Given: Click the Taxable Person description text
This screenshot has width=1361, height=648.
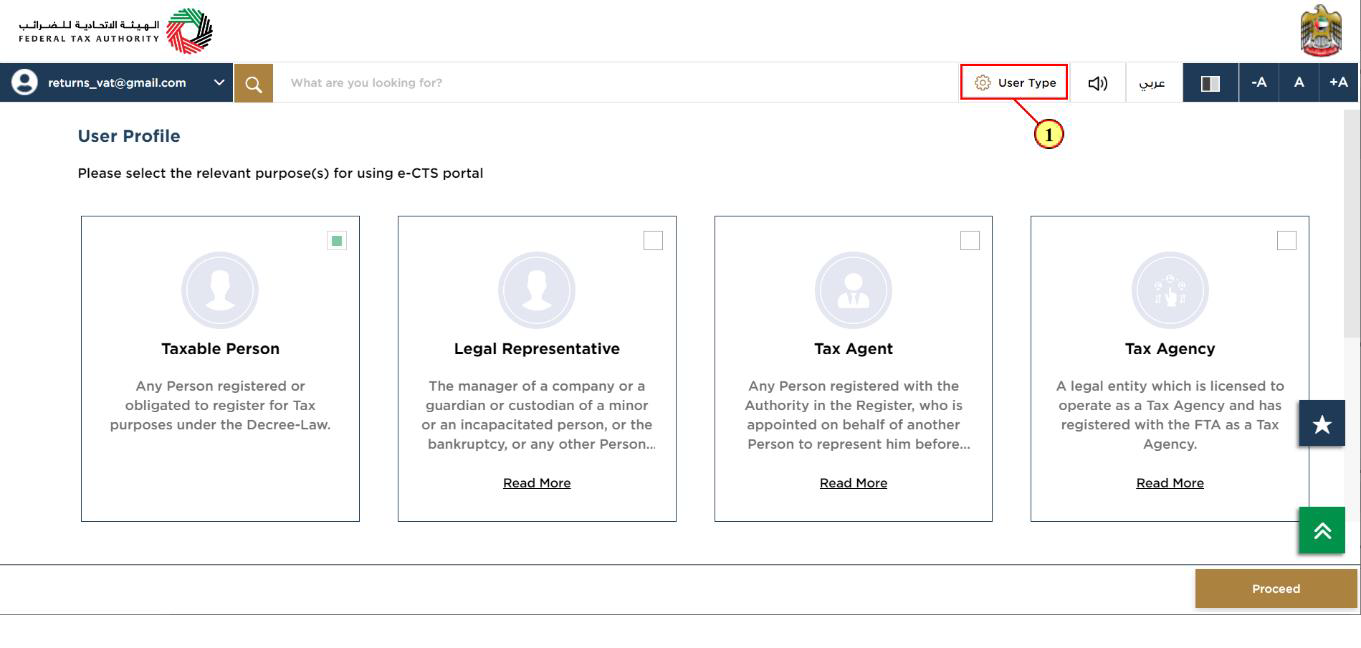Looking at the screenshot, I should pyautogui.click(x=220, y=405).
